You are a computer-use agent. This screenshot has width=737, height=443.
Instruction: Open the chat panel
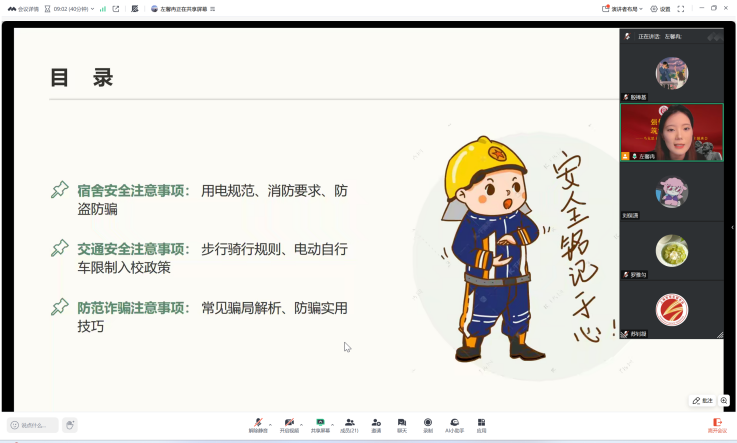(402, 423)
